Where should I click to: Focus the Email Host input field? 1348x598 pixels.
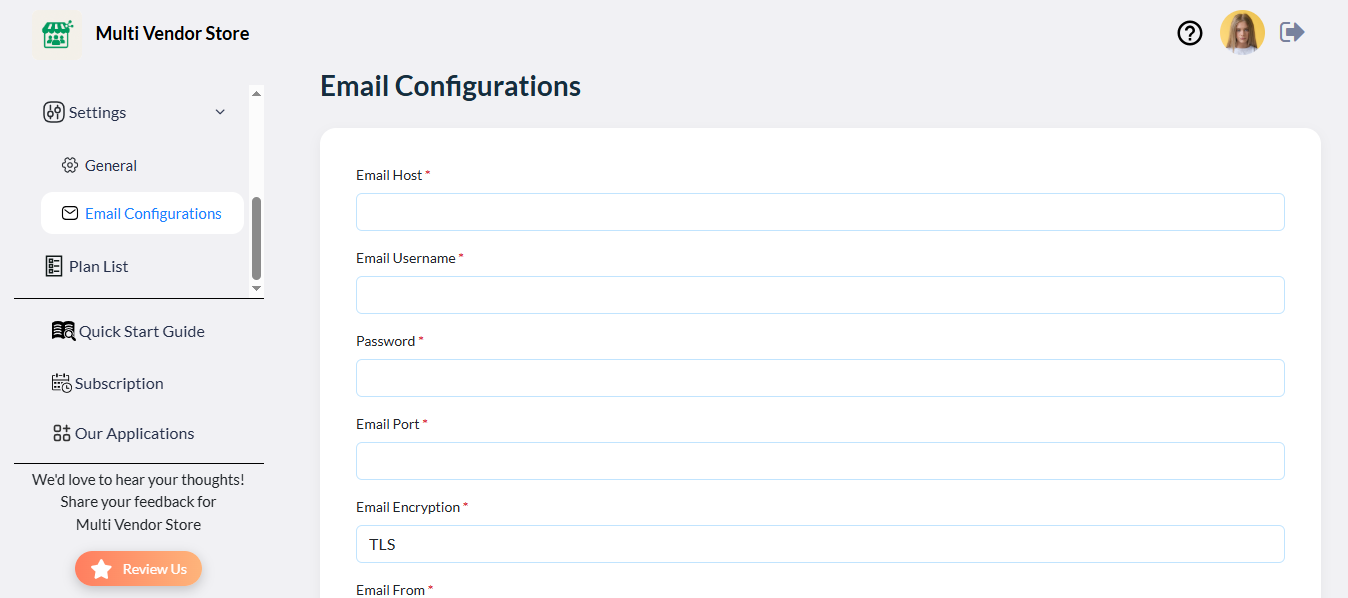point(820,212)
